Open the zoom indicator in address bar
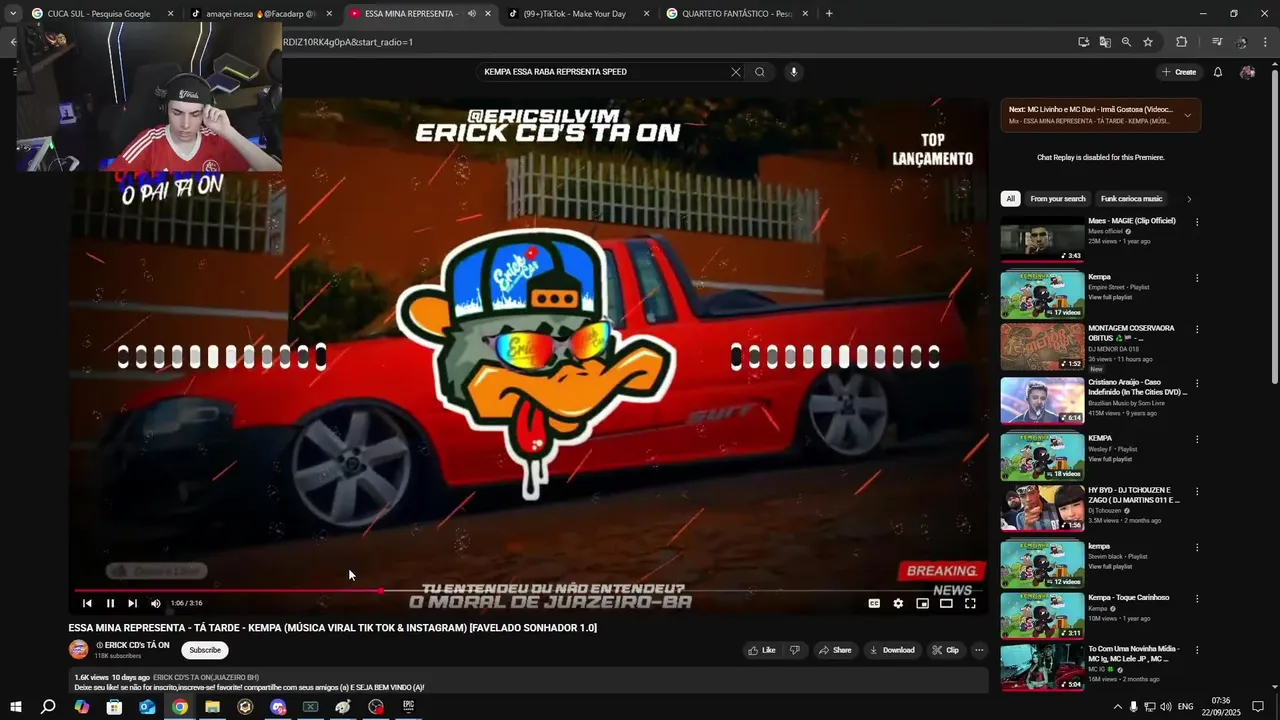The width and height of the screenshot is (1280, 720). [1126, 42]
